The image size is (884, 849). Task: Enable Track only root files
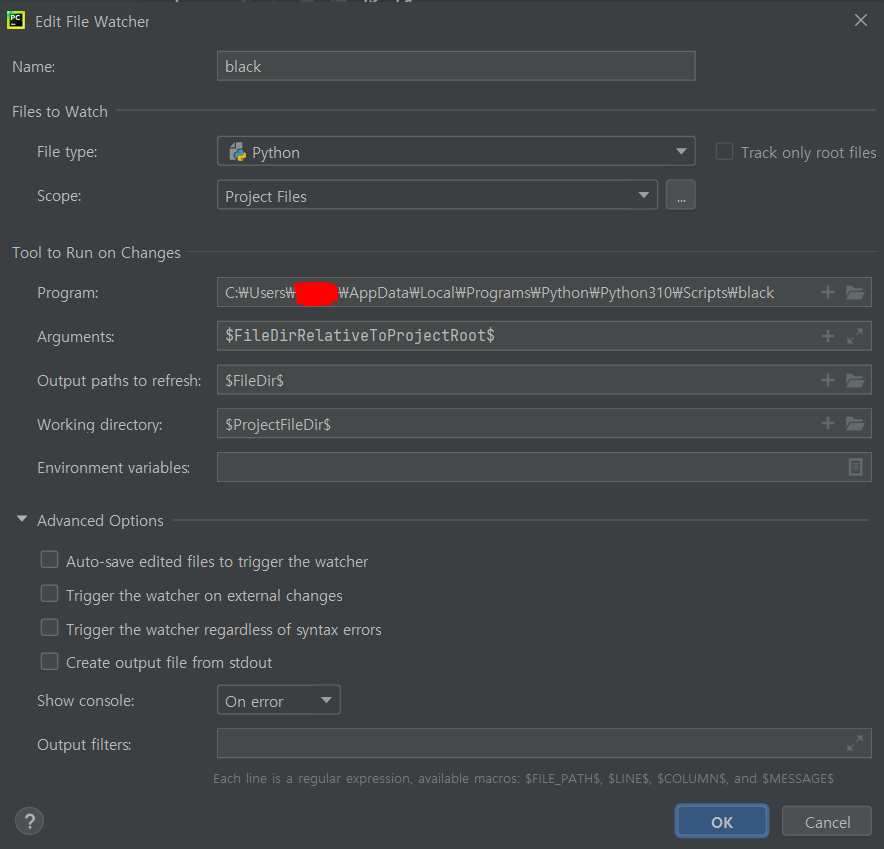[x=724, y=152]
